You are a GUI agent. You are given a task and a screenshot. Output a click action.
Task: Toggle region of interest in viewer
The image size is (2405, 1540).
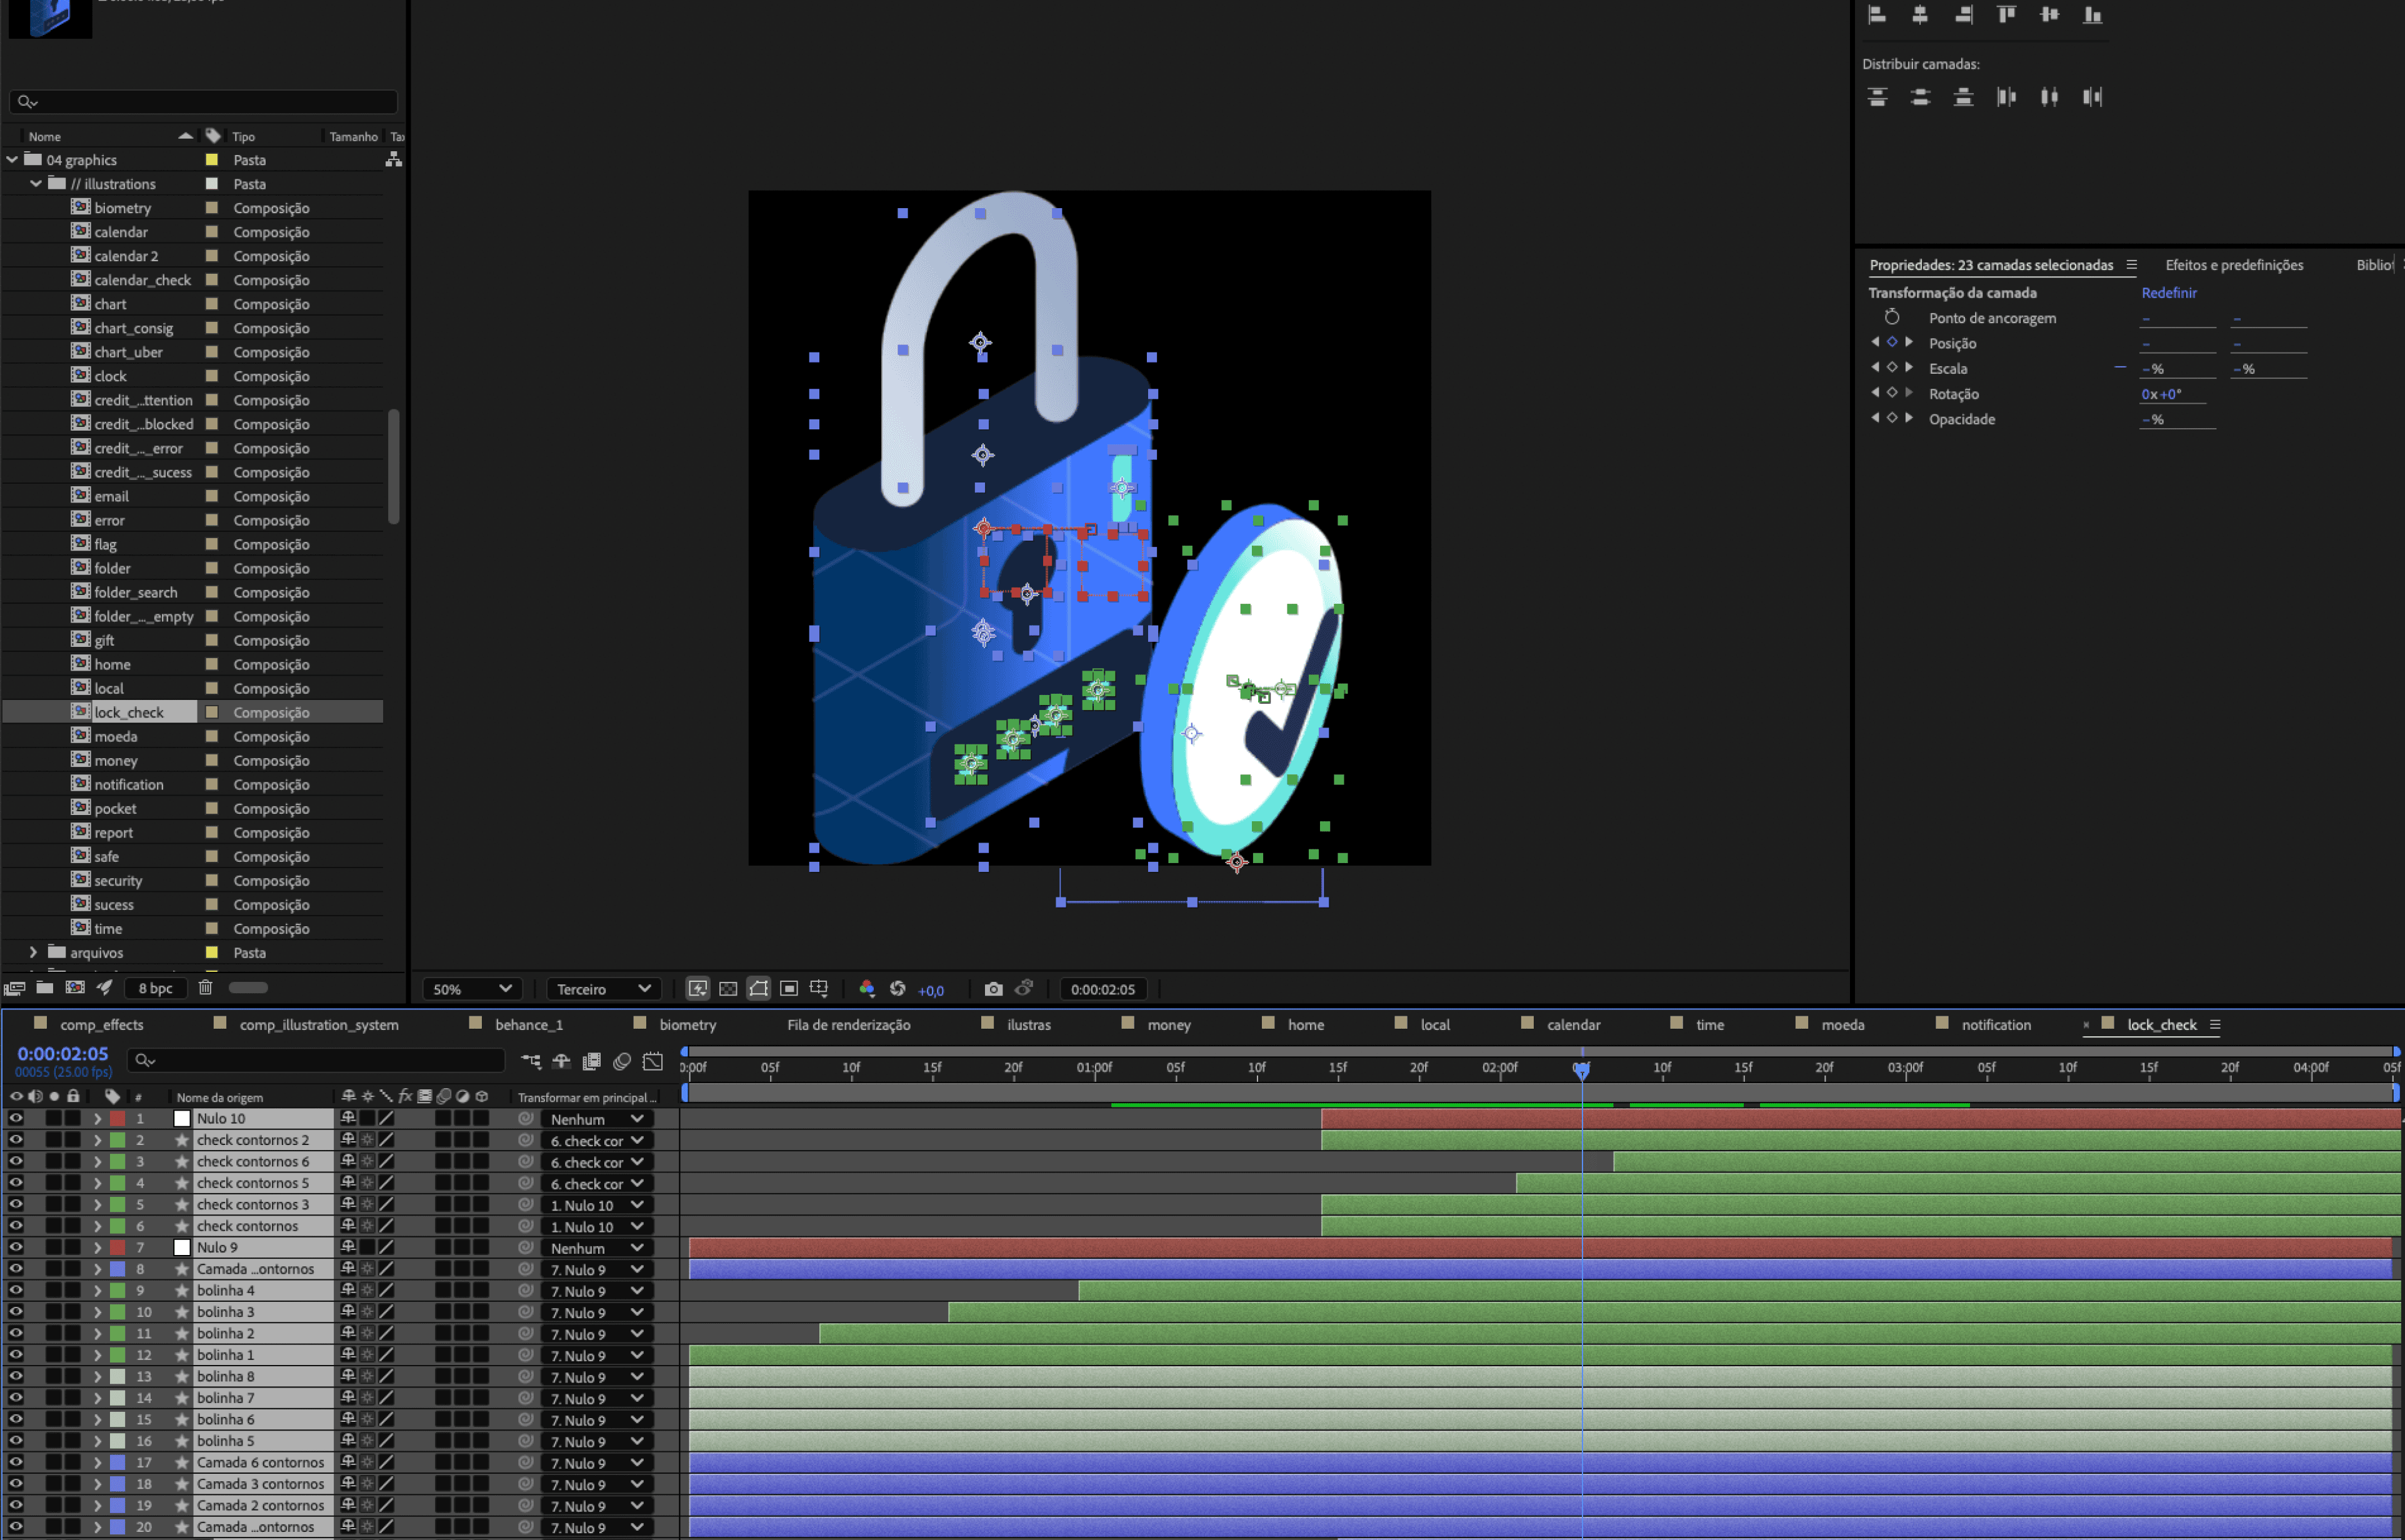coord(788,989)
